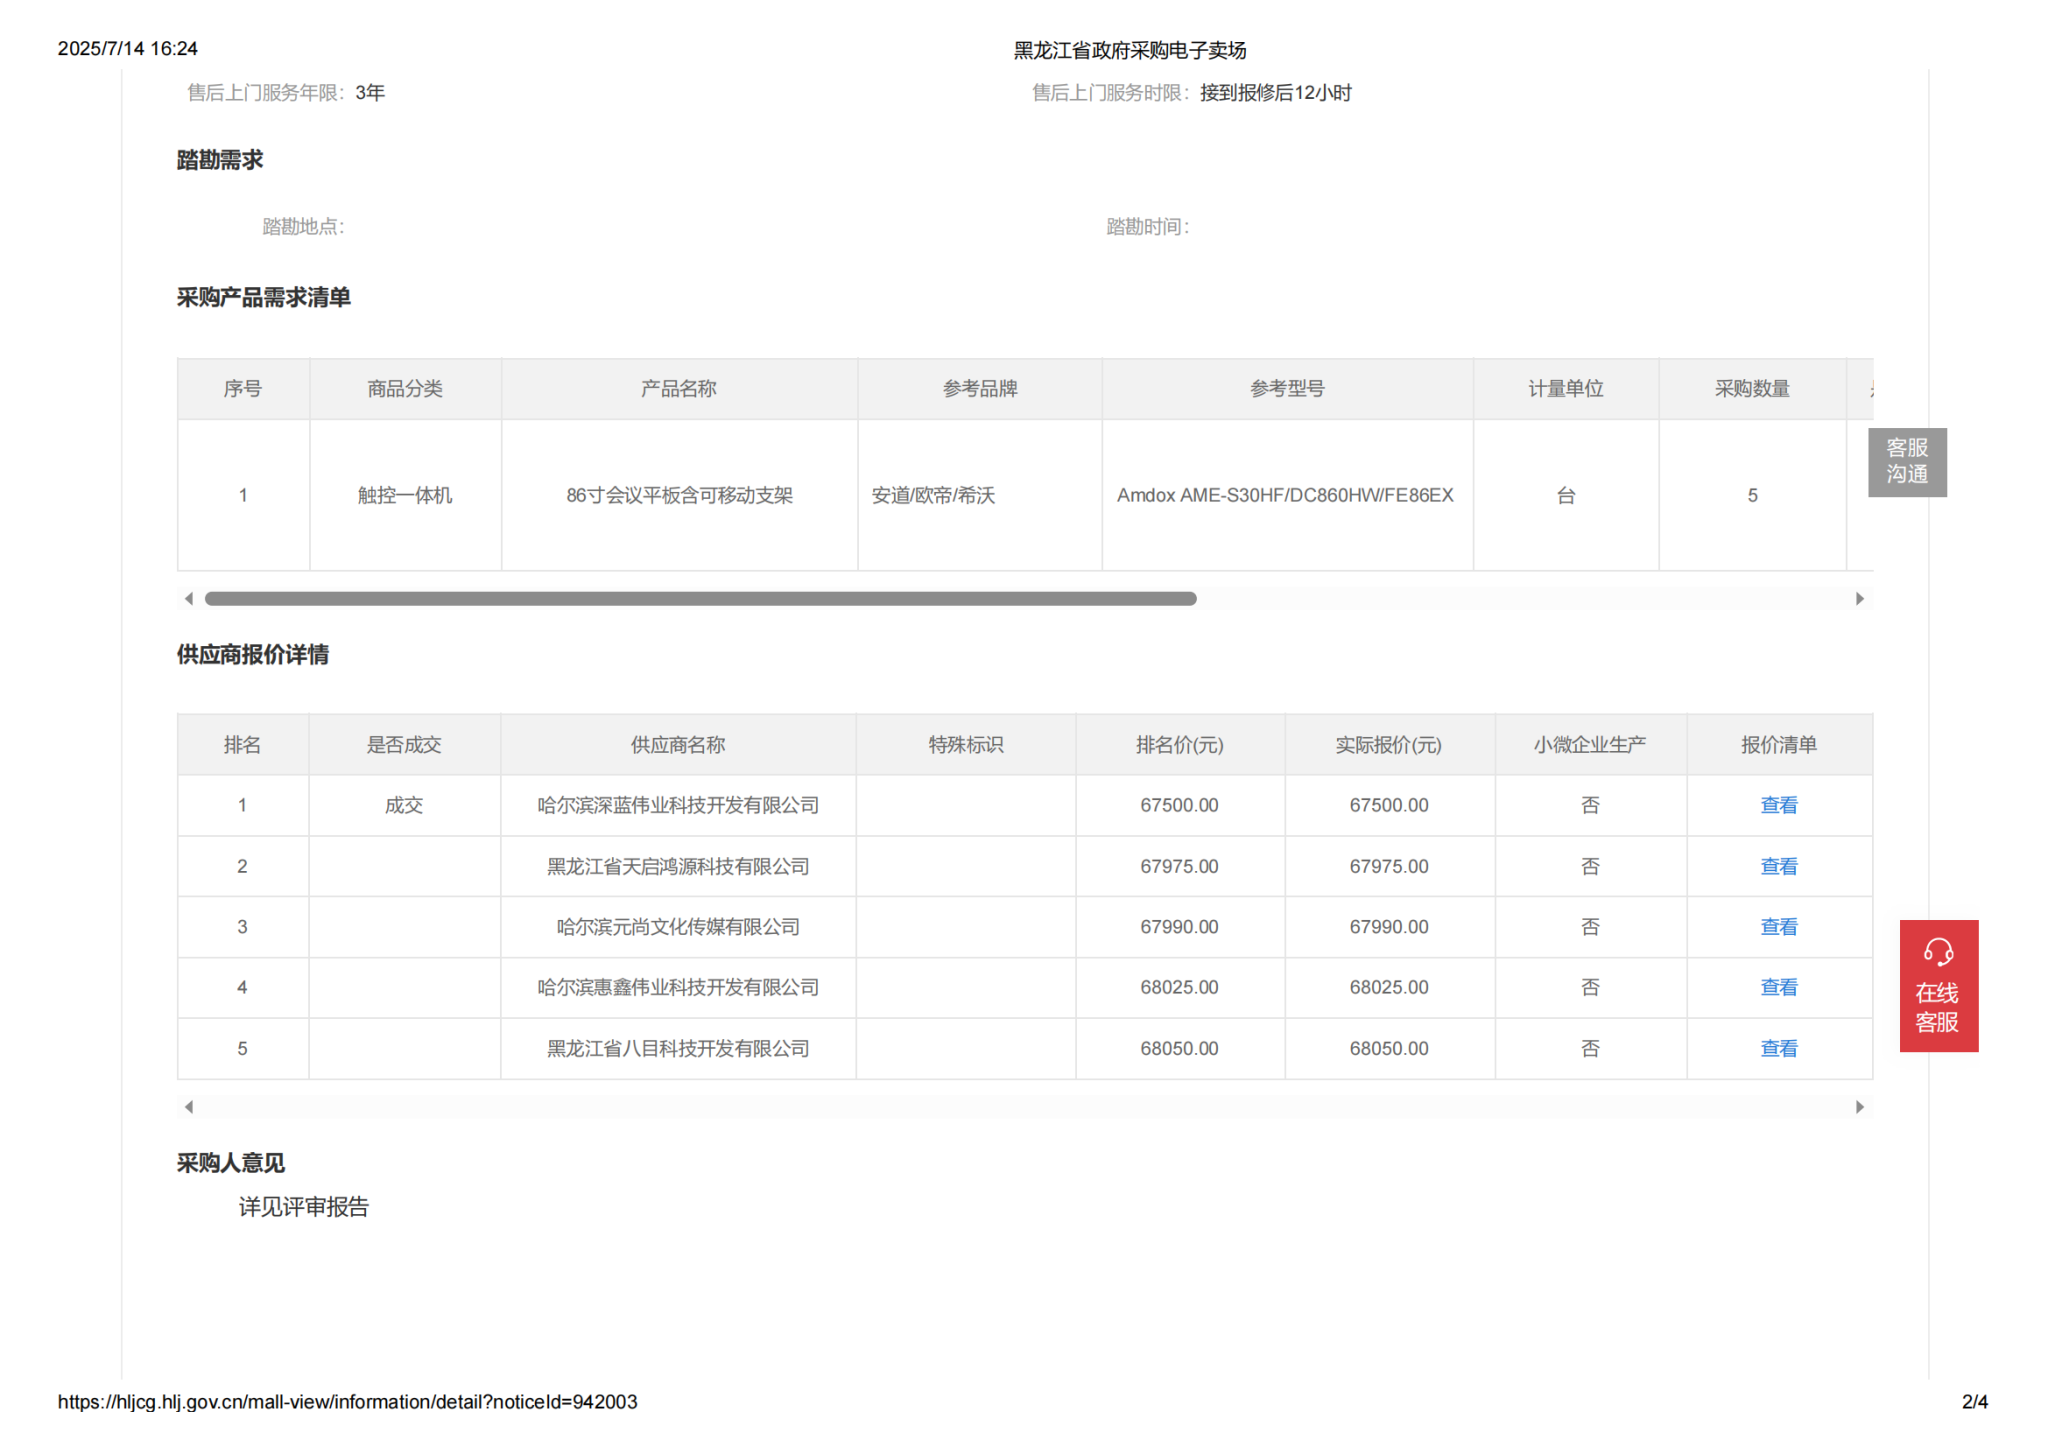Open the gray 客服沟通 side button

(x=1906, y=462)
